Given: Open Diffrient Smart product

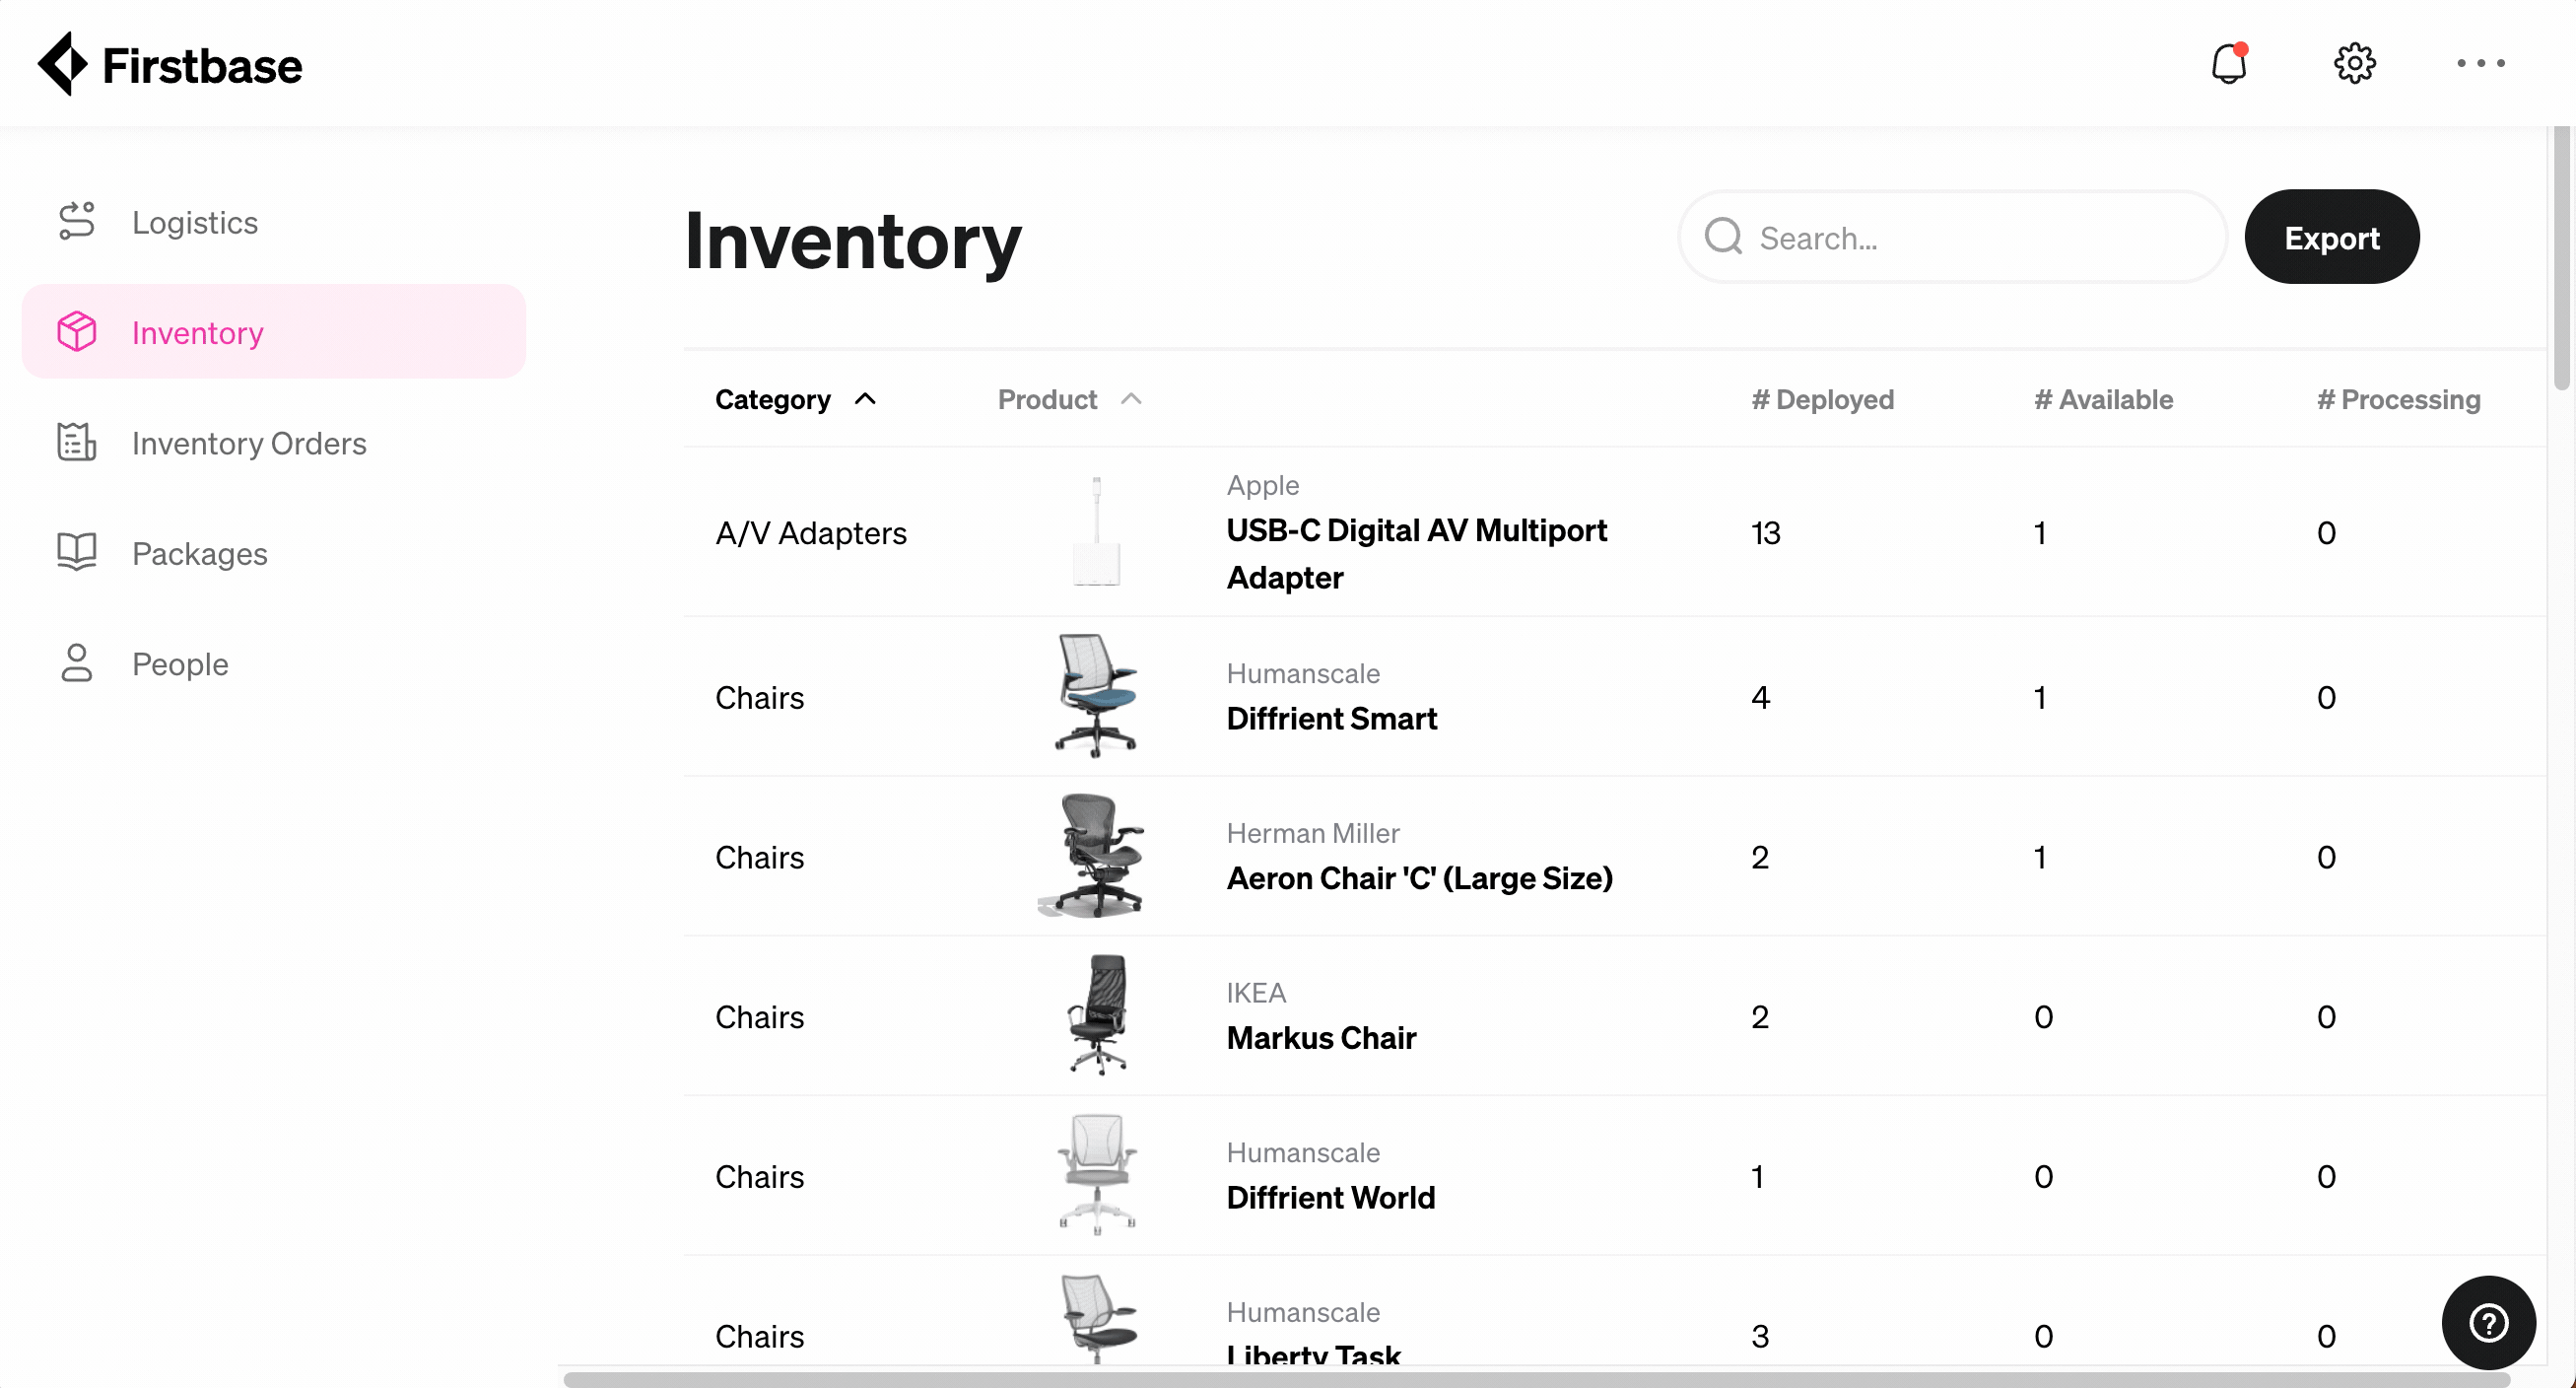Looking at the screenshot, I should [1332, 719].
